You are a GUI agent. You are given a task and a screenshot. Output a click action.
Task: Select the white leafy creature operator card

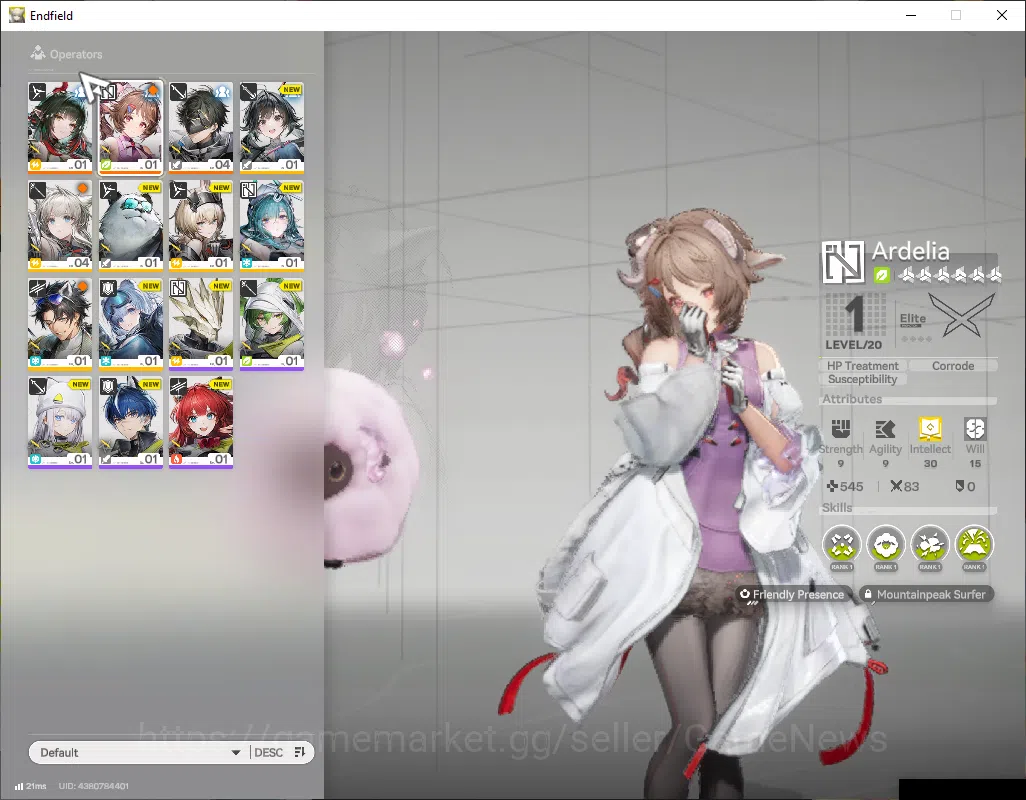[x=201, y=324]
